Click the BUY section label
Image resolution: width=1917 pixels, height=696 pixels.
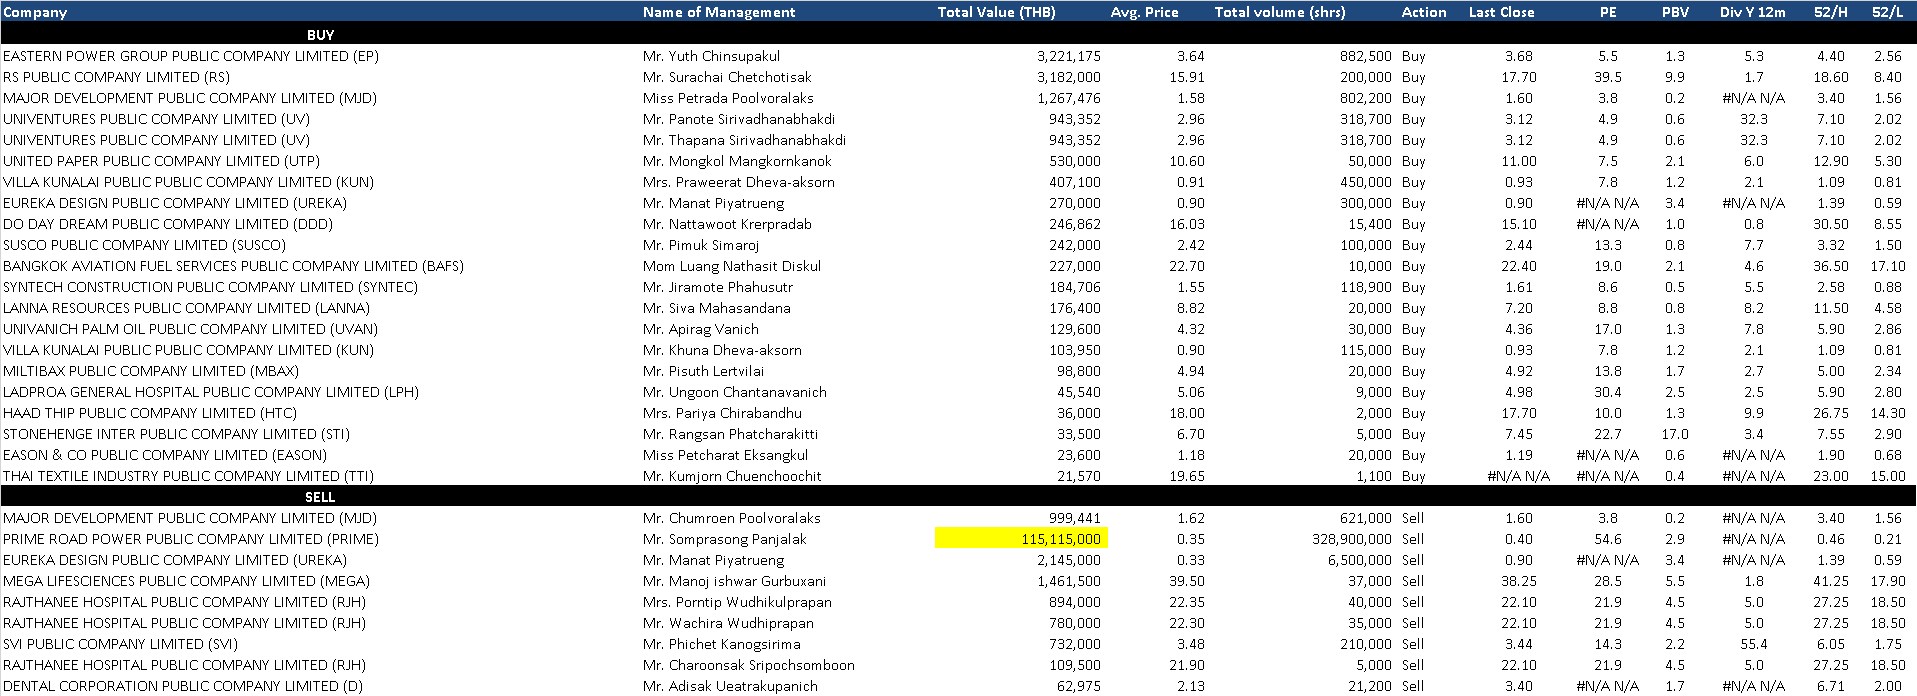tap(320, 34)
